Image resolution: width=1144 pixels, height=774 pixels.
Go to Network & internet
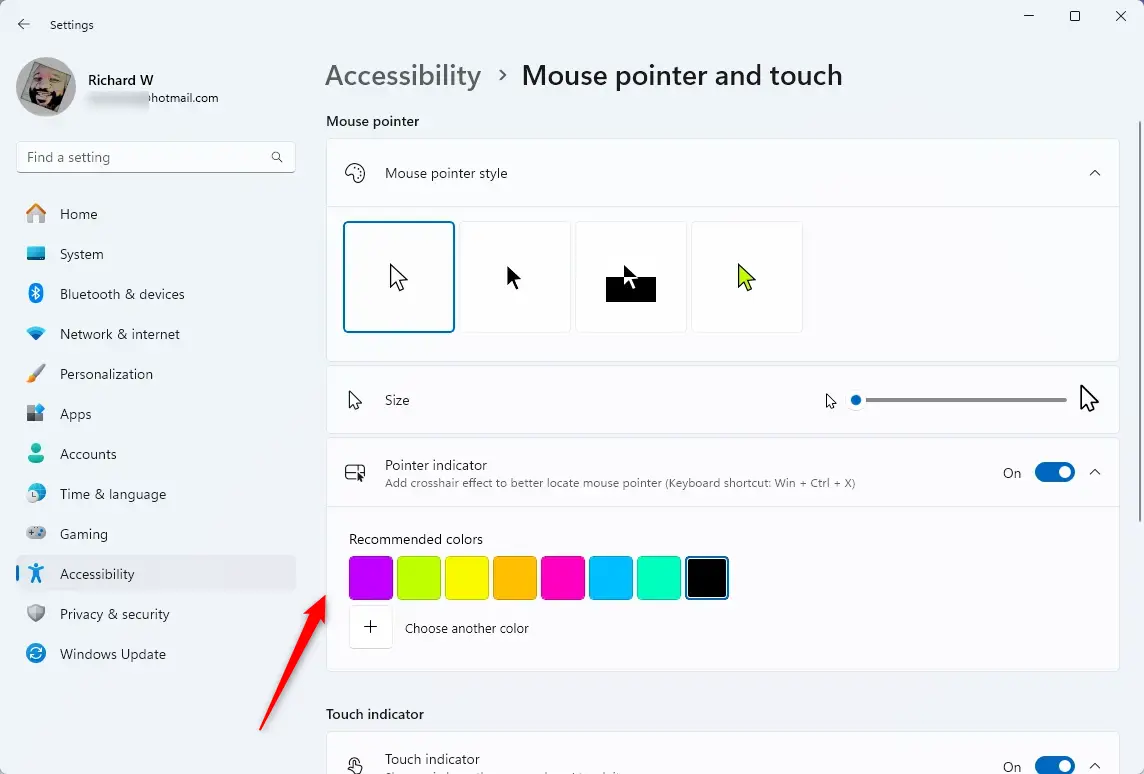155,334
